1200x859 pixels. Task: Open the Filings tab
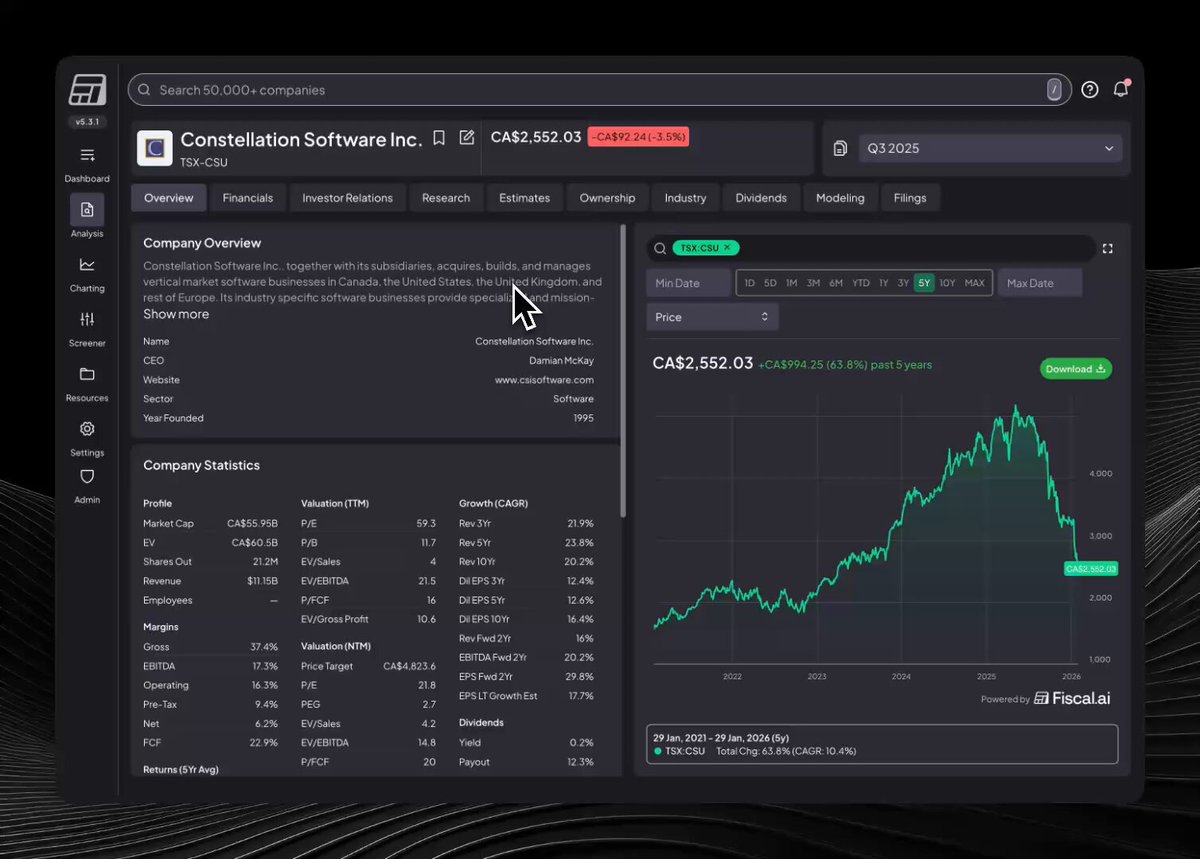910,198
